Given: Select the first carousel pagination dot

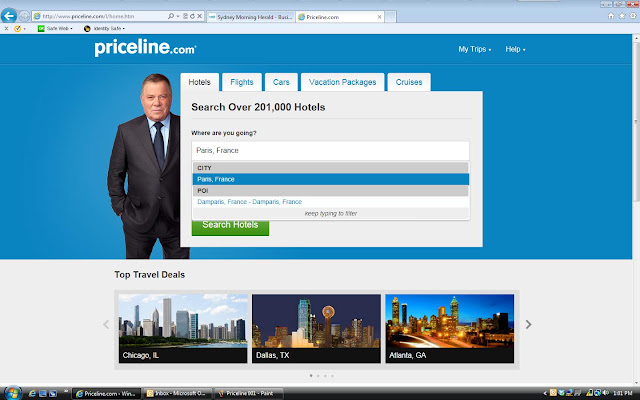Looking at the screenshot, I should click(311, 376).
